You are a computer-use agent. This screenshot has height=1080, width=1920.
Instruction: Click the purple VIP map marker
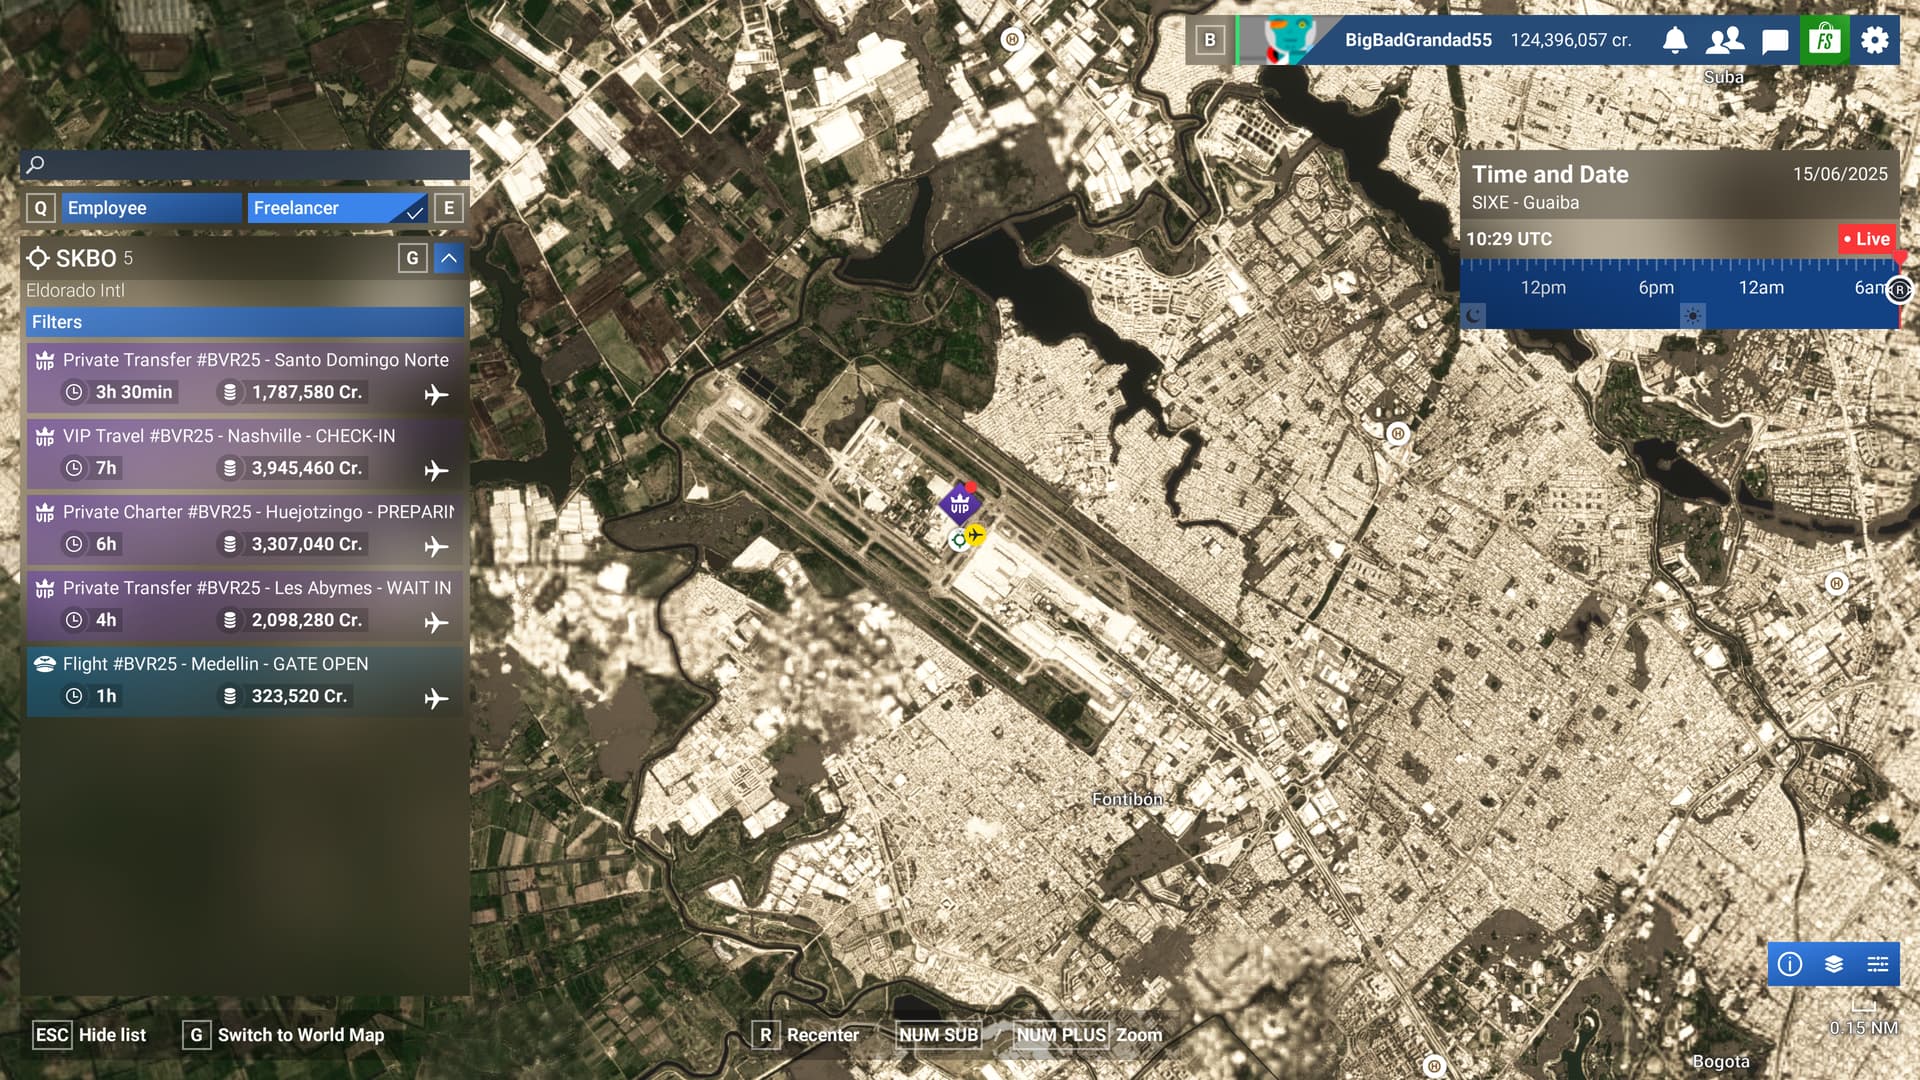coord(960,504)
